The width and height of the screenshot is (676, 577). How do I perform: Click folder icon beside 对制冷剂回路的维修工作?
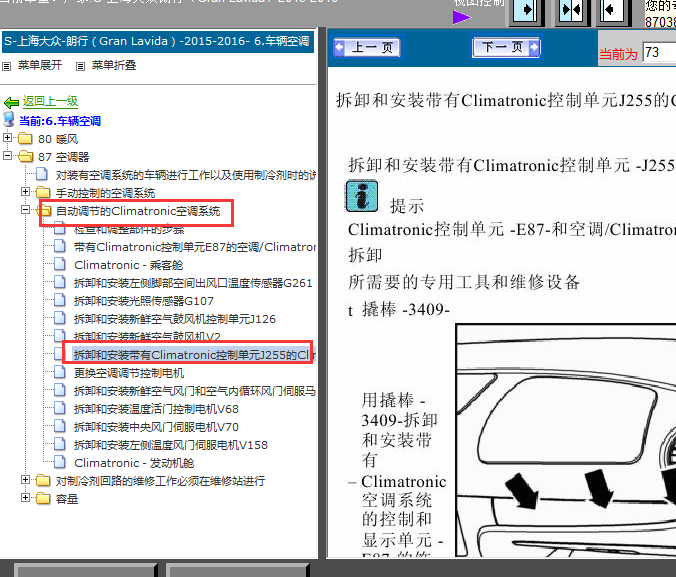43,480
